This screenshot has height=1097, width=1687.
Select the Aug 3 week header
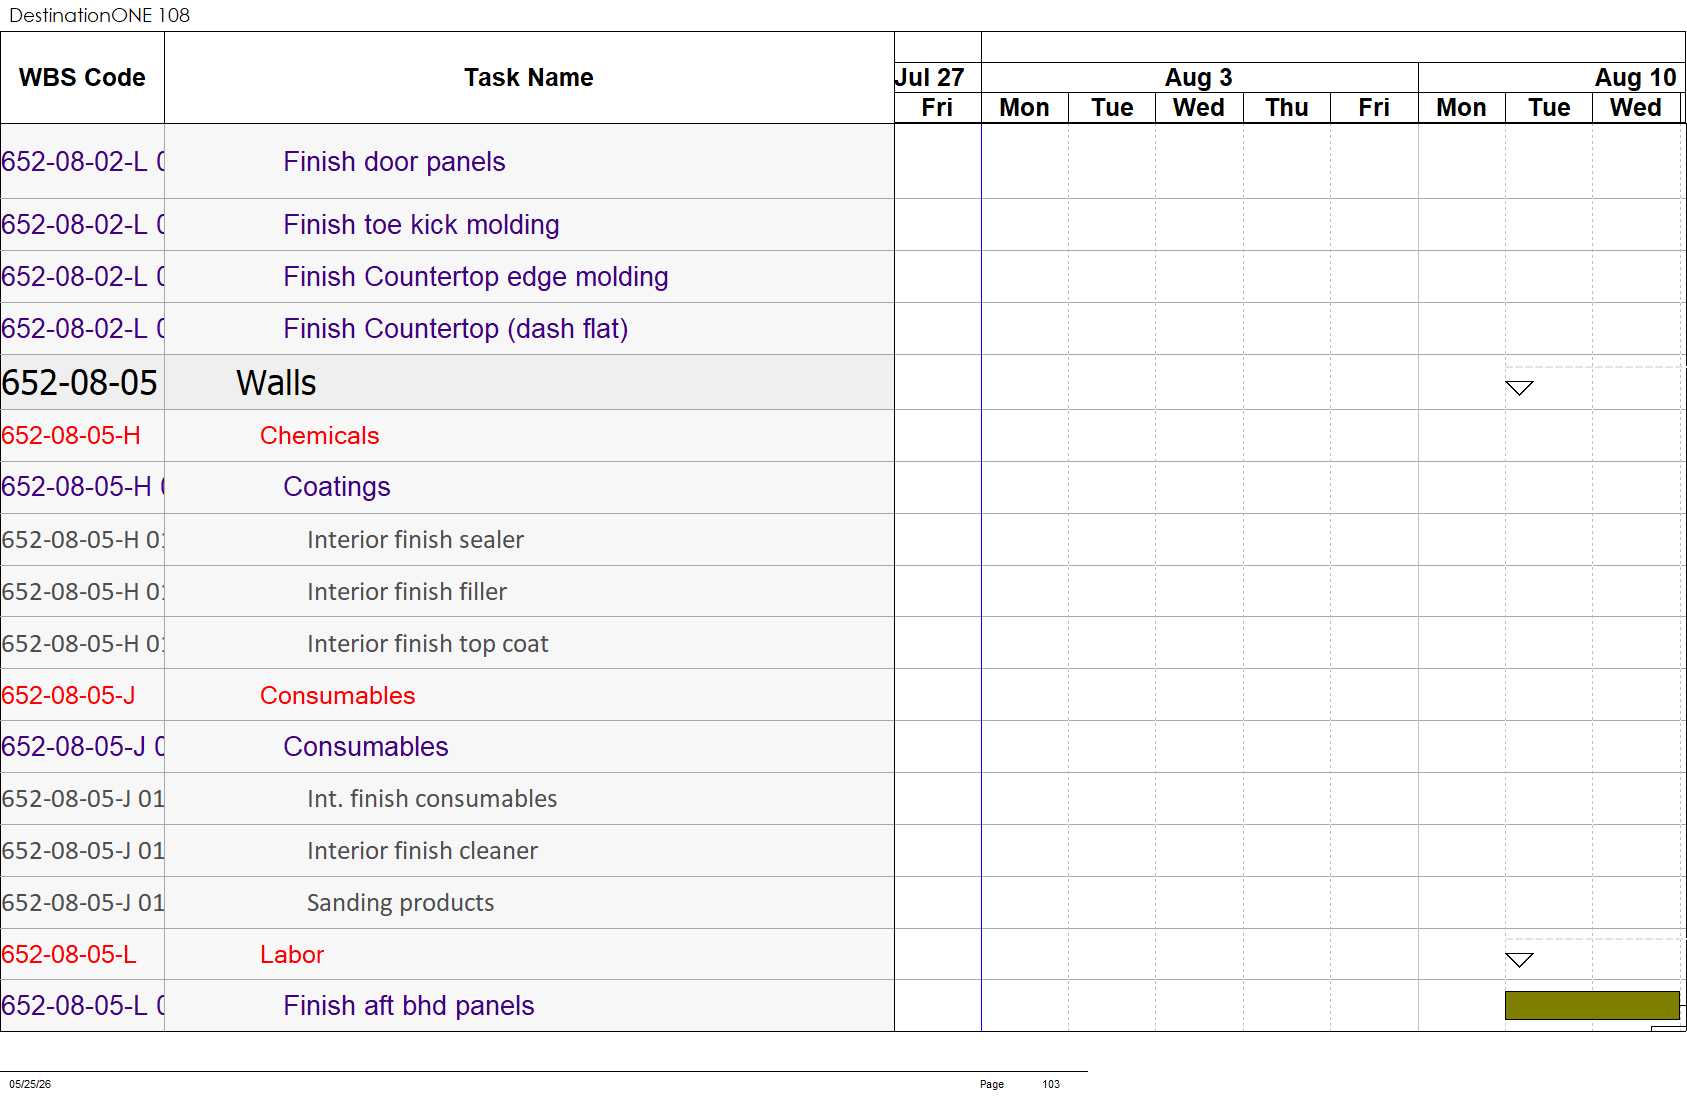(x=1199, y=78)
